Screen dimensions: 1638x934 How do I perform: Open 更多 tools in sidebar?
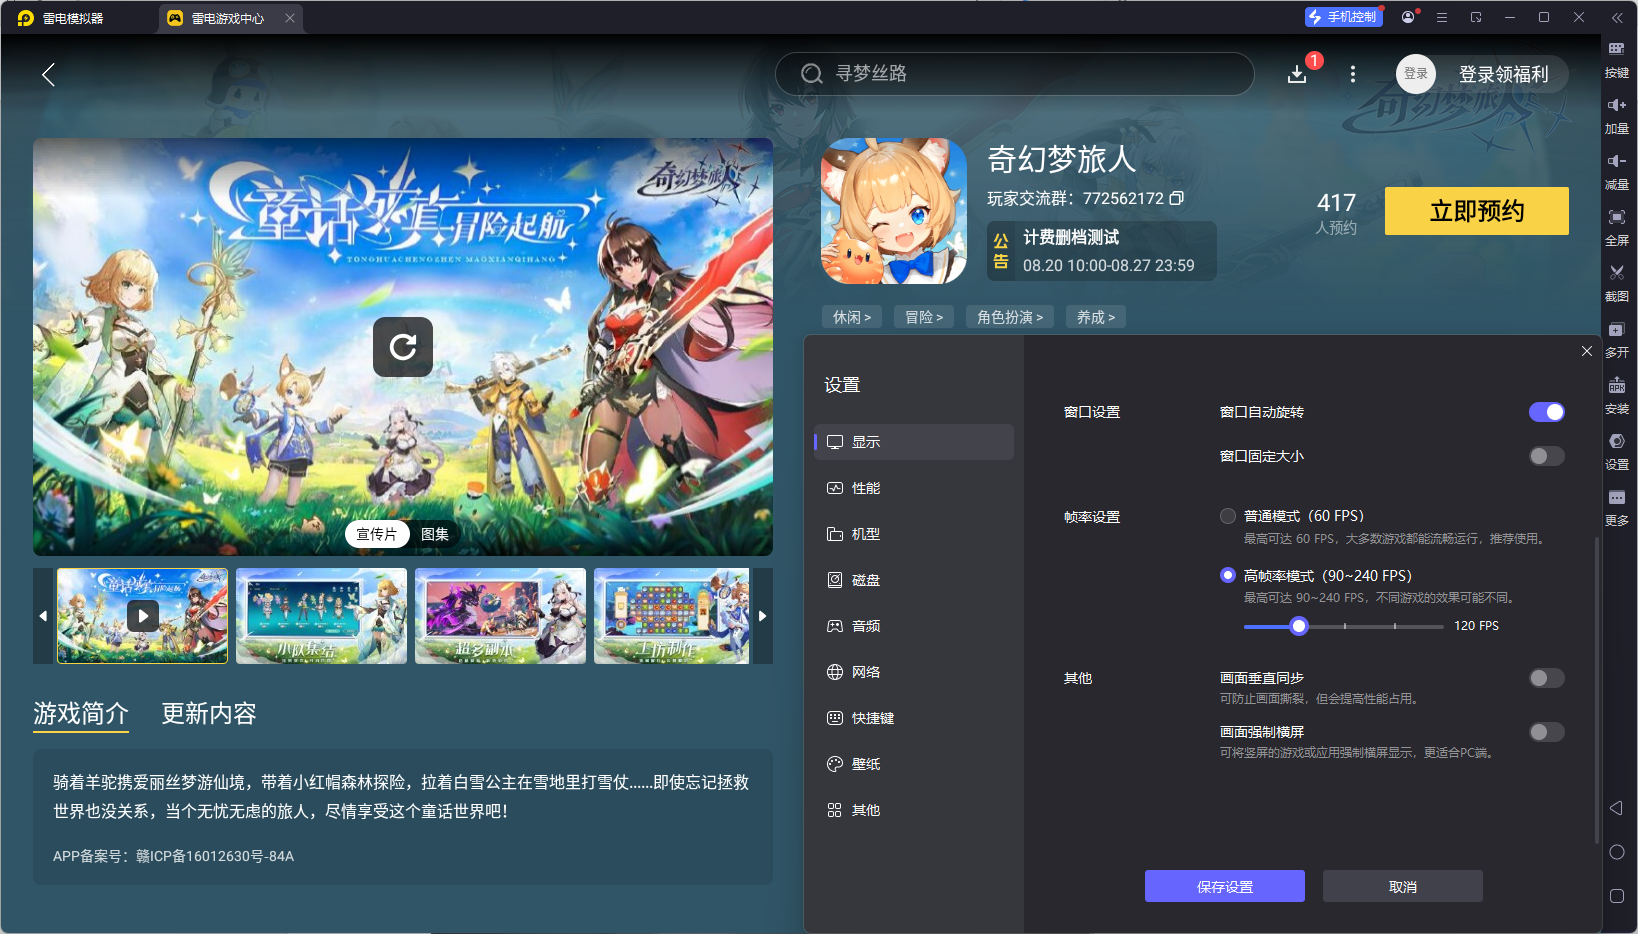[1617, 507]
